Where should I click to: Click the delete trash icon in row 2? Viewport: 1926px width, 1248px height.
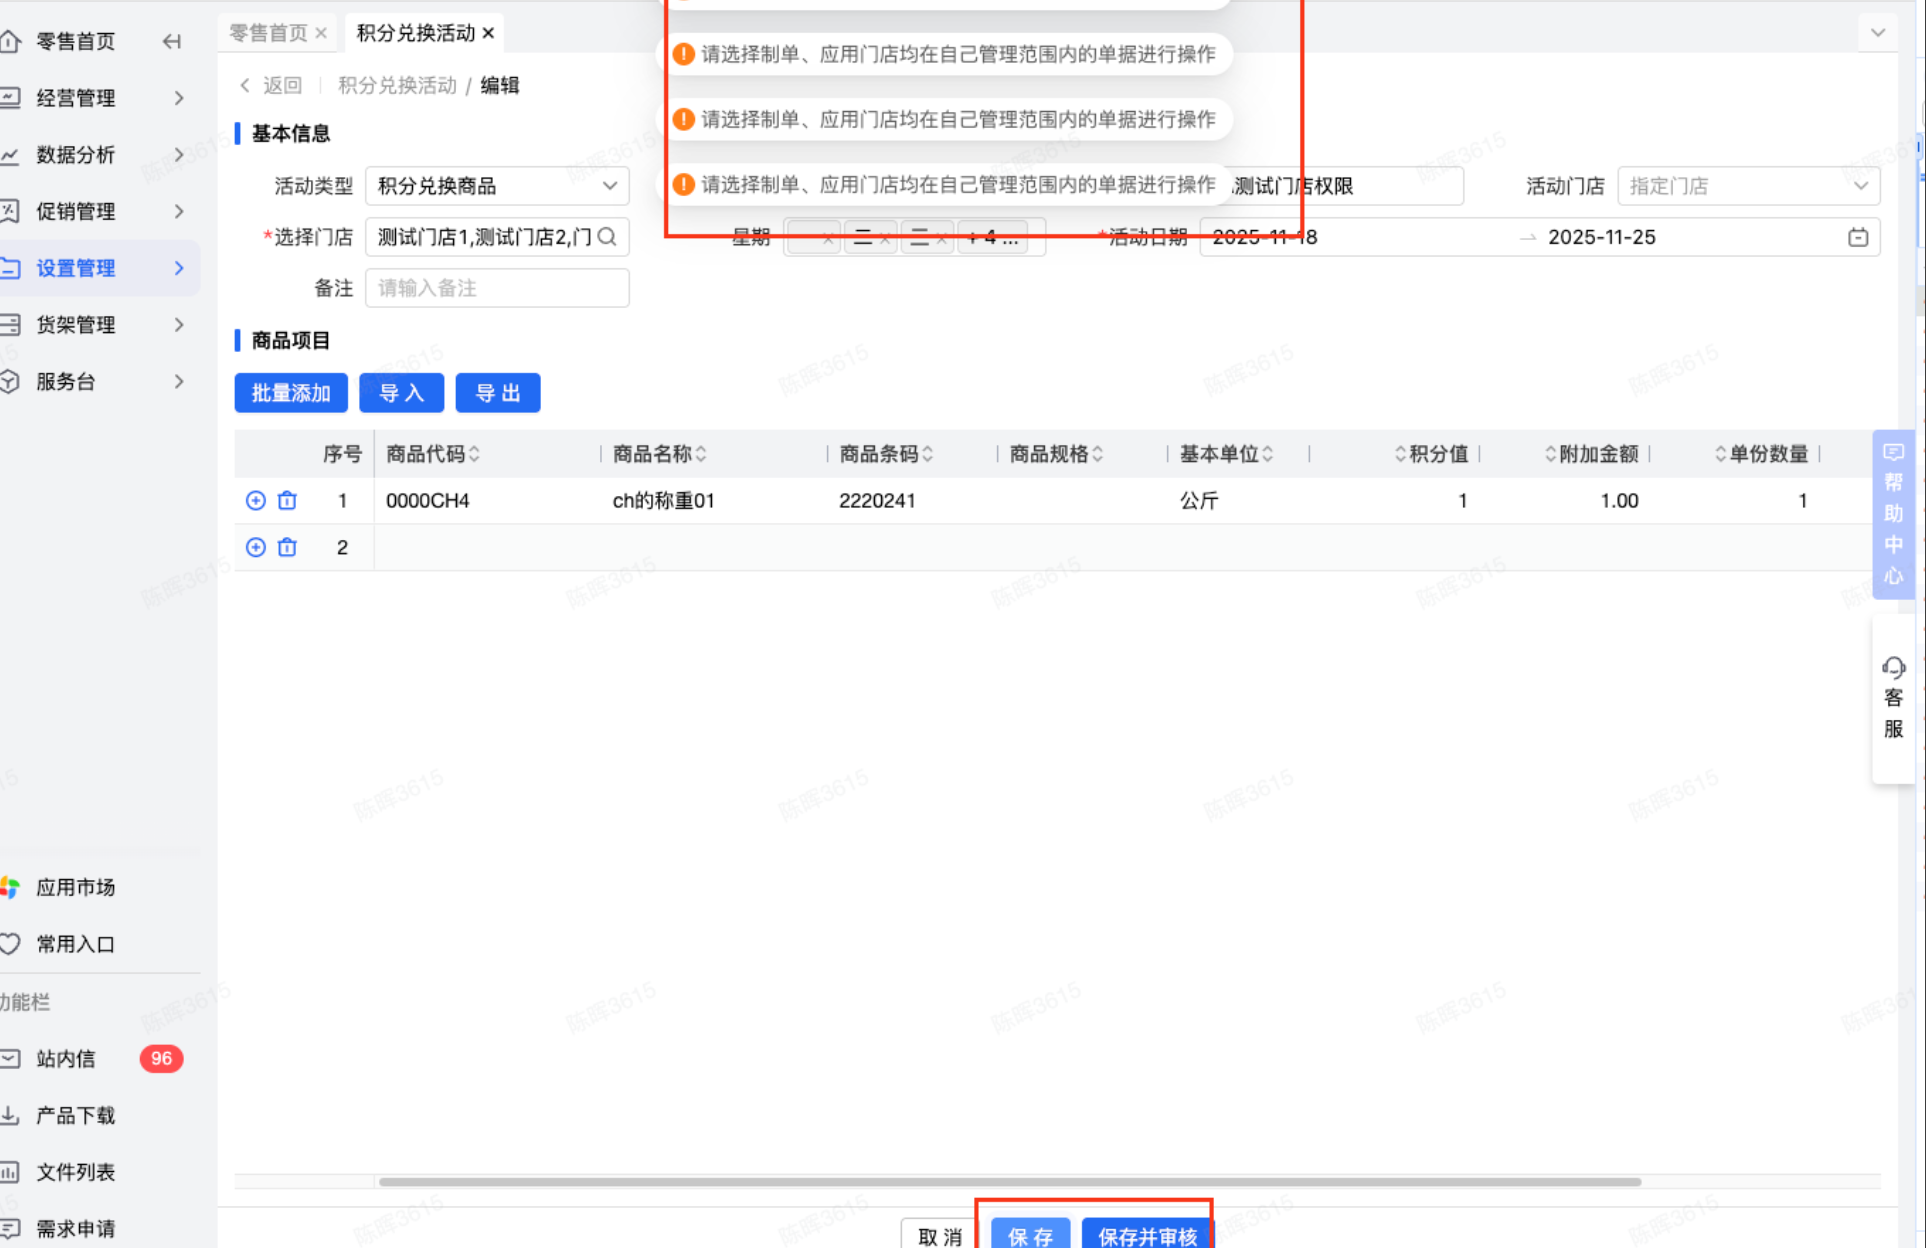(x=287, y=547)
